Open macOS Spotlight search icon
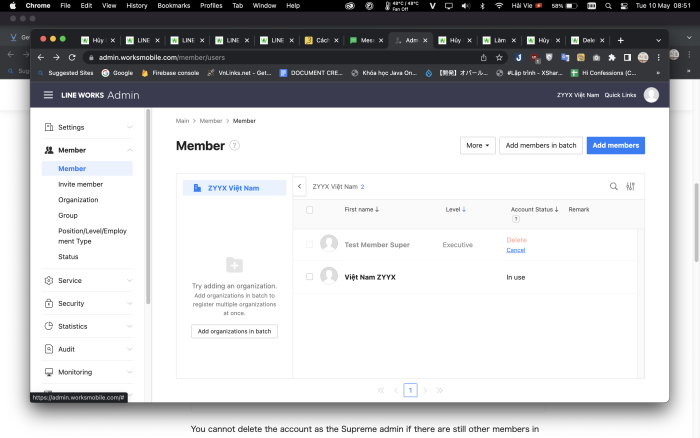 click(608, 6)
